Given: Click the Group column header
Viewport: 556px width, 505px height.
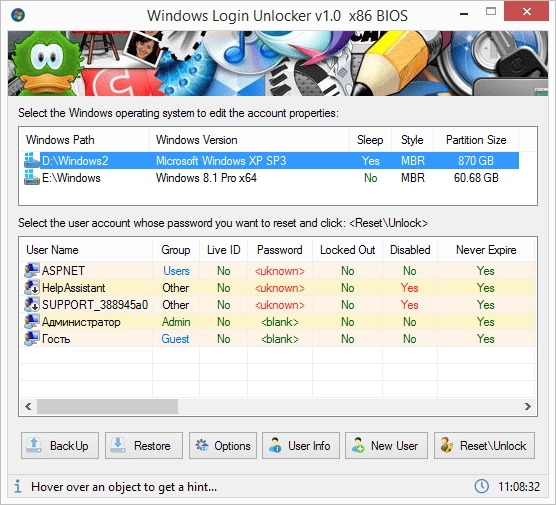Looking at the screenshot, I should coord(176,250).
